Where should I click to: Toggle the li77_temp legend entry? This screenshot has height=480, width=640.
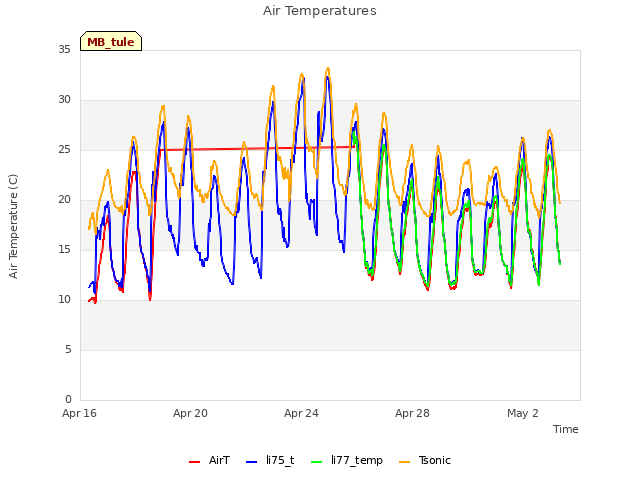347,460
